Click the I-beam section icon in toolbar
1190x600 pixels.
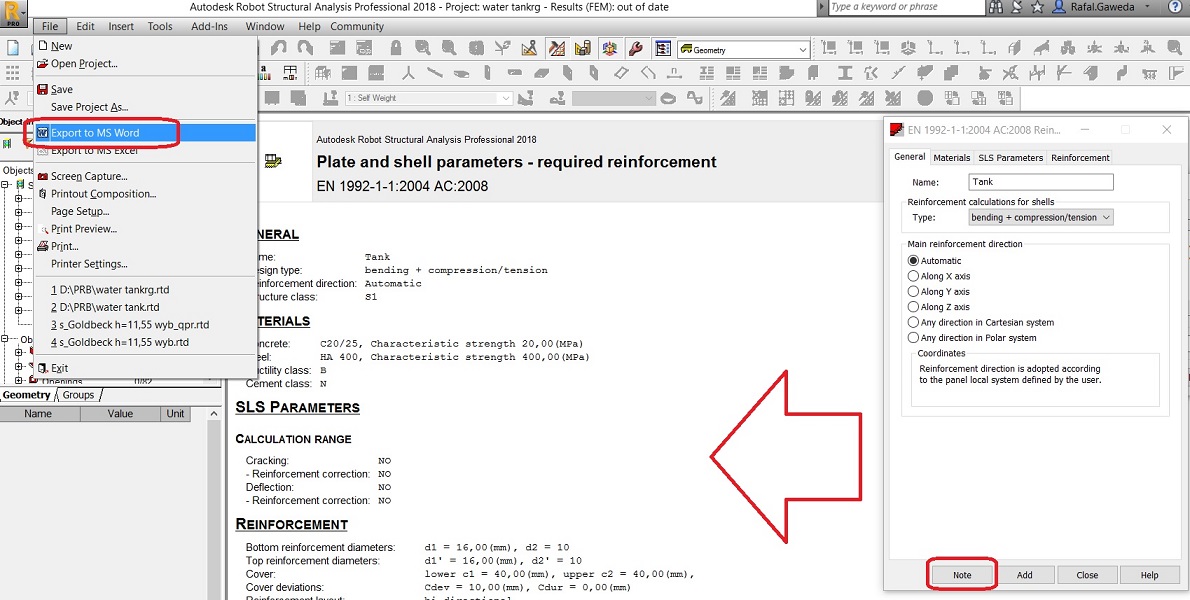point(845,74)
